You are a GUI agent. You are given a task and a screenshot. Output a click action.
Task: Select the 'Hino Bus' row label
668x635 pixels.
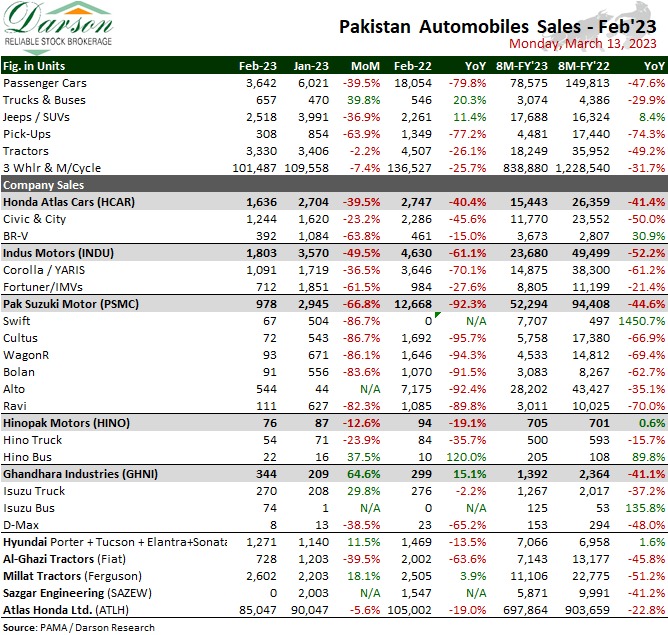pos(27,457)
